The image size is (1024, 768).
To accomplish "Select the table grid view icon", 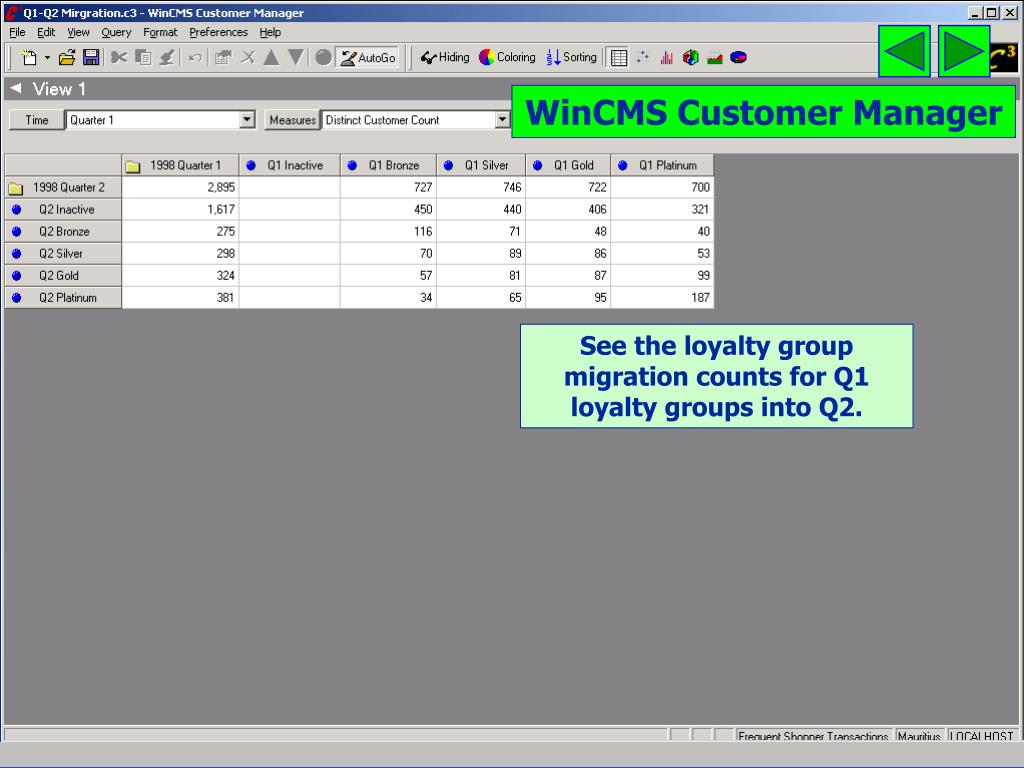I will pos(618,57).
